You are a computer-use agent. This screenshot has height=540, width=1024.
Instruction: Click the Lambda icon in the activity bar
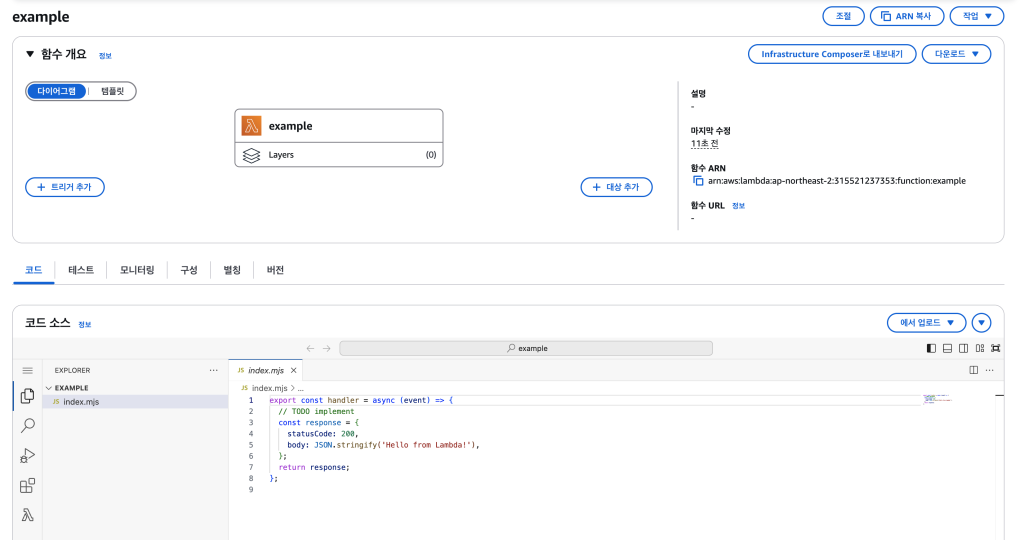point(27,516)
